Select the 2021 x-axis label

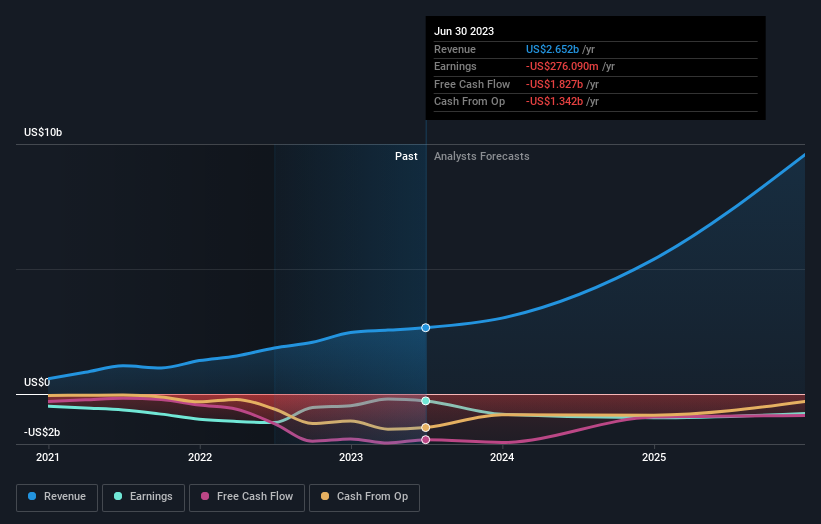coord(48,458)
